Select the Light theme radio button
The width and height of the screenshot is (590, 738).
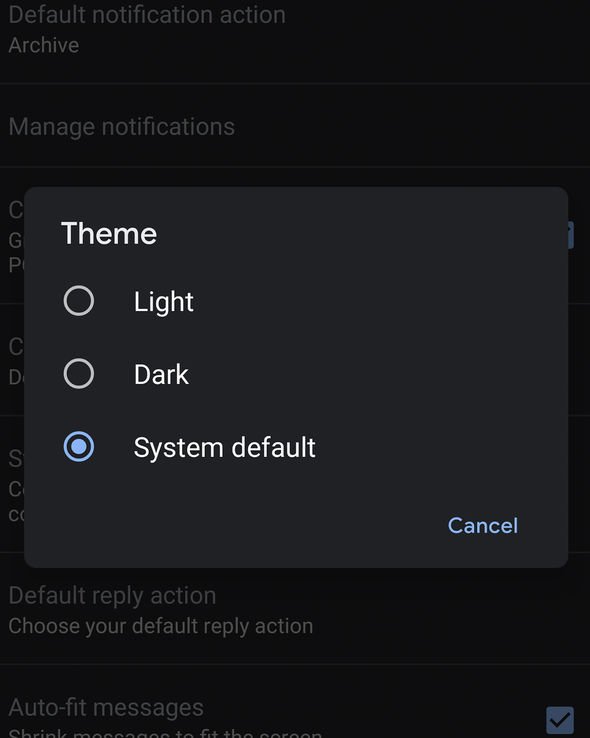[x=79, y=301]
